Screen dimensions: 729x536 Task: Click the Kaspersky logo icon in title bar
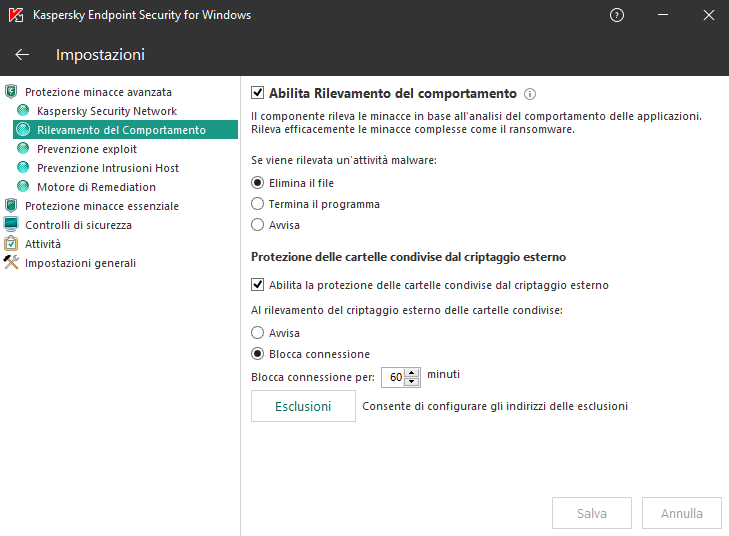[16, 15]
